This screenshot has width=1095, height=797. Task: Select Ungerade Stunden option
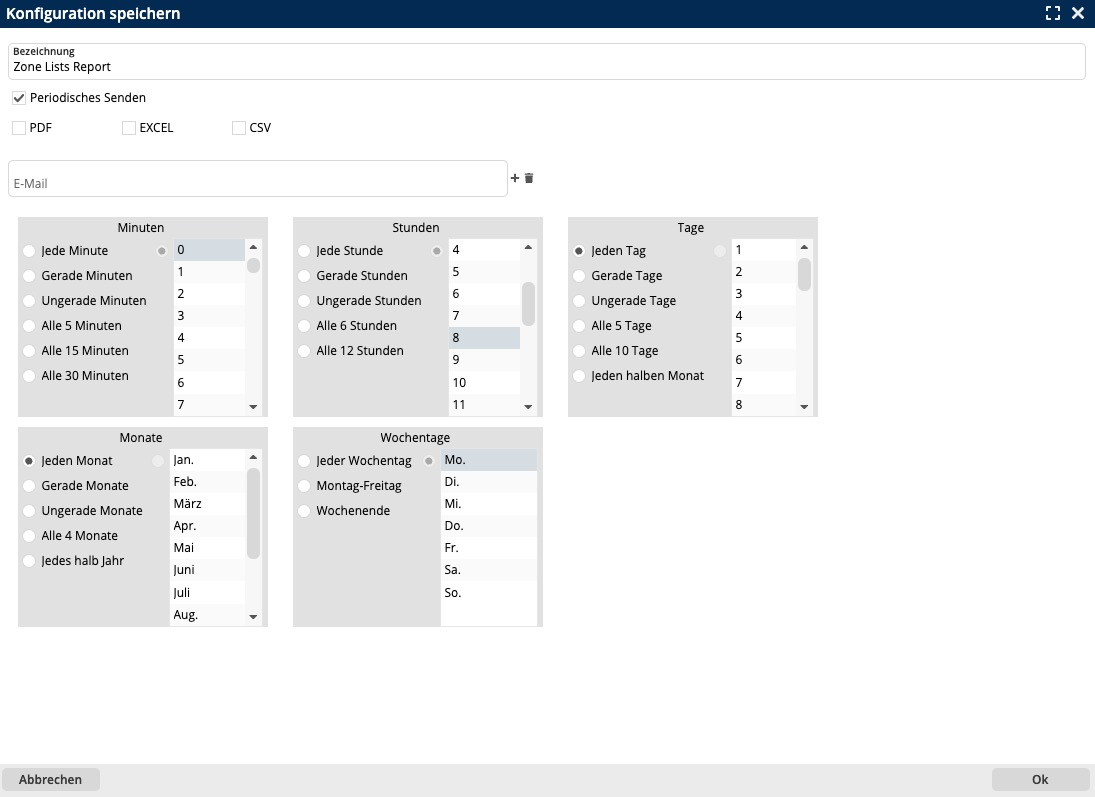[x=304, y=301]
